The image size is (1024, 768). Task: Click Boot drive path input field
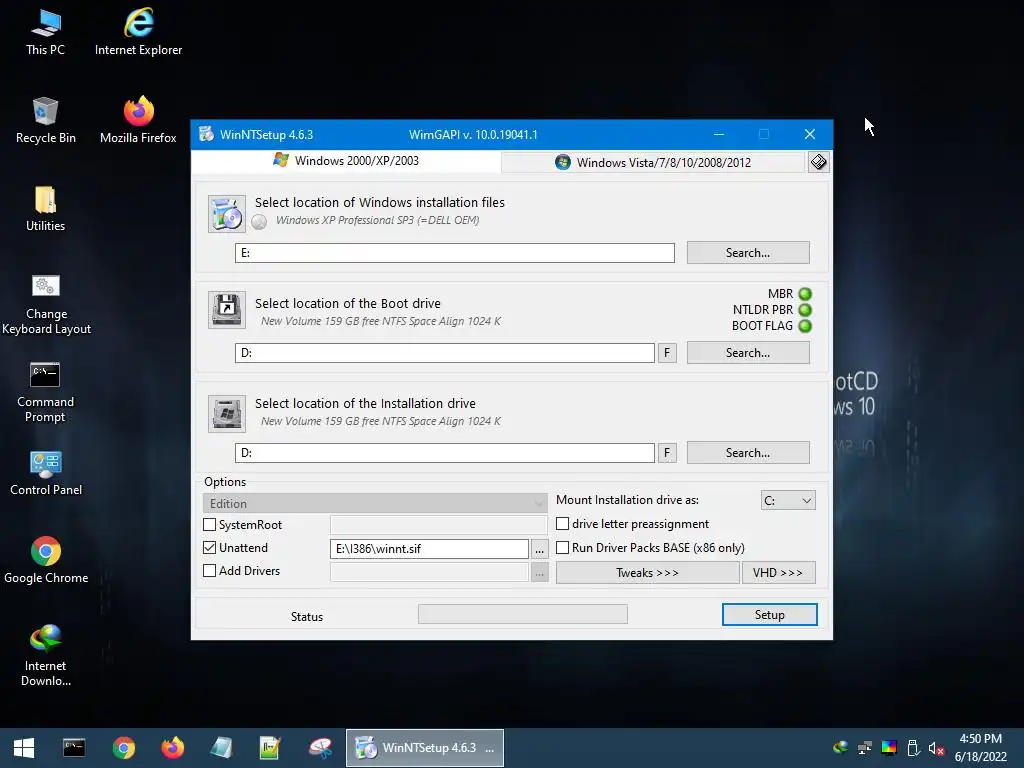(445, 353)
